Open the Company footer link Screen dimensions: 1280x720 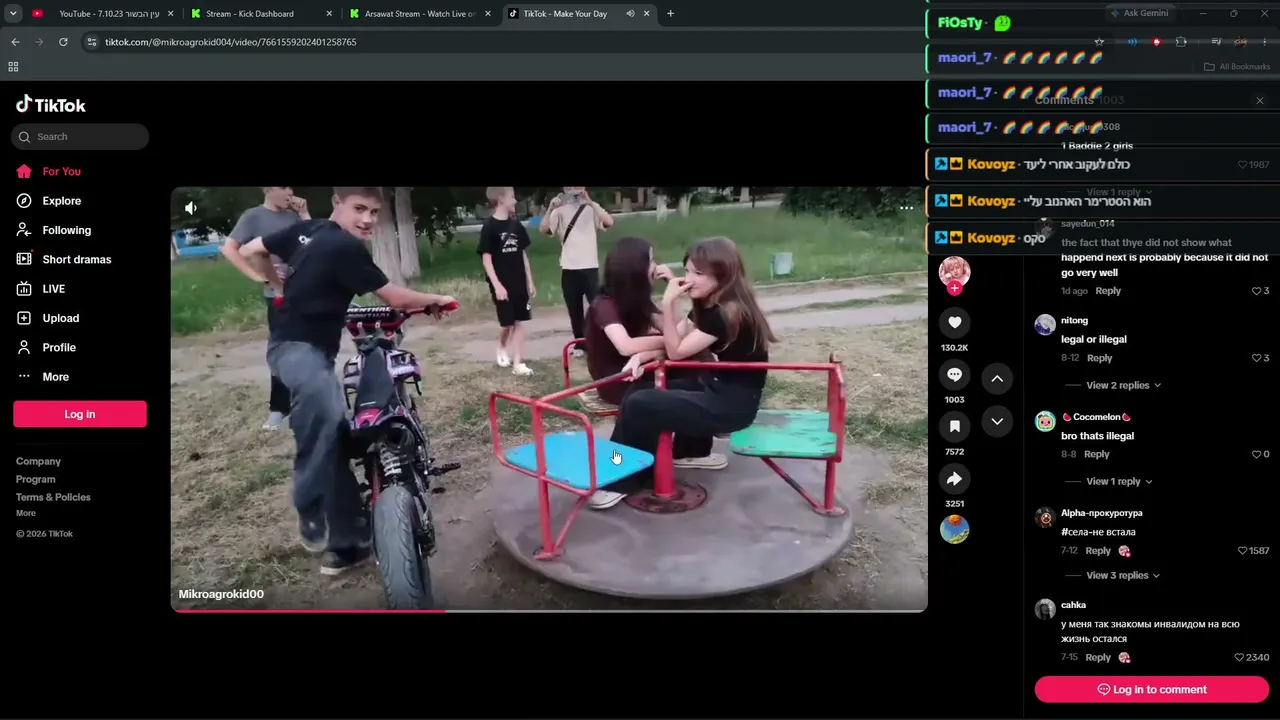coord(38,461)
